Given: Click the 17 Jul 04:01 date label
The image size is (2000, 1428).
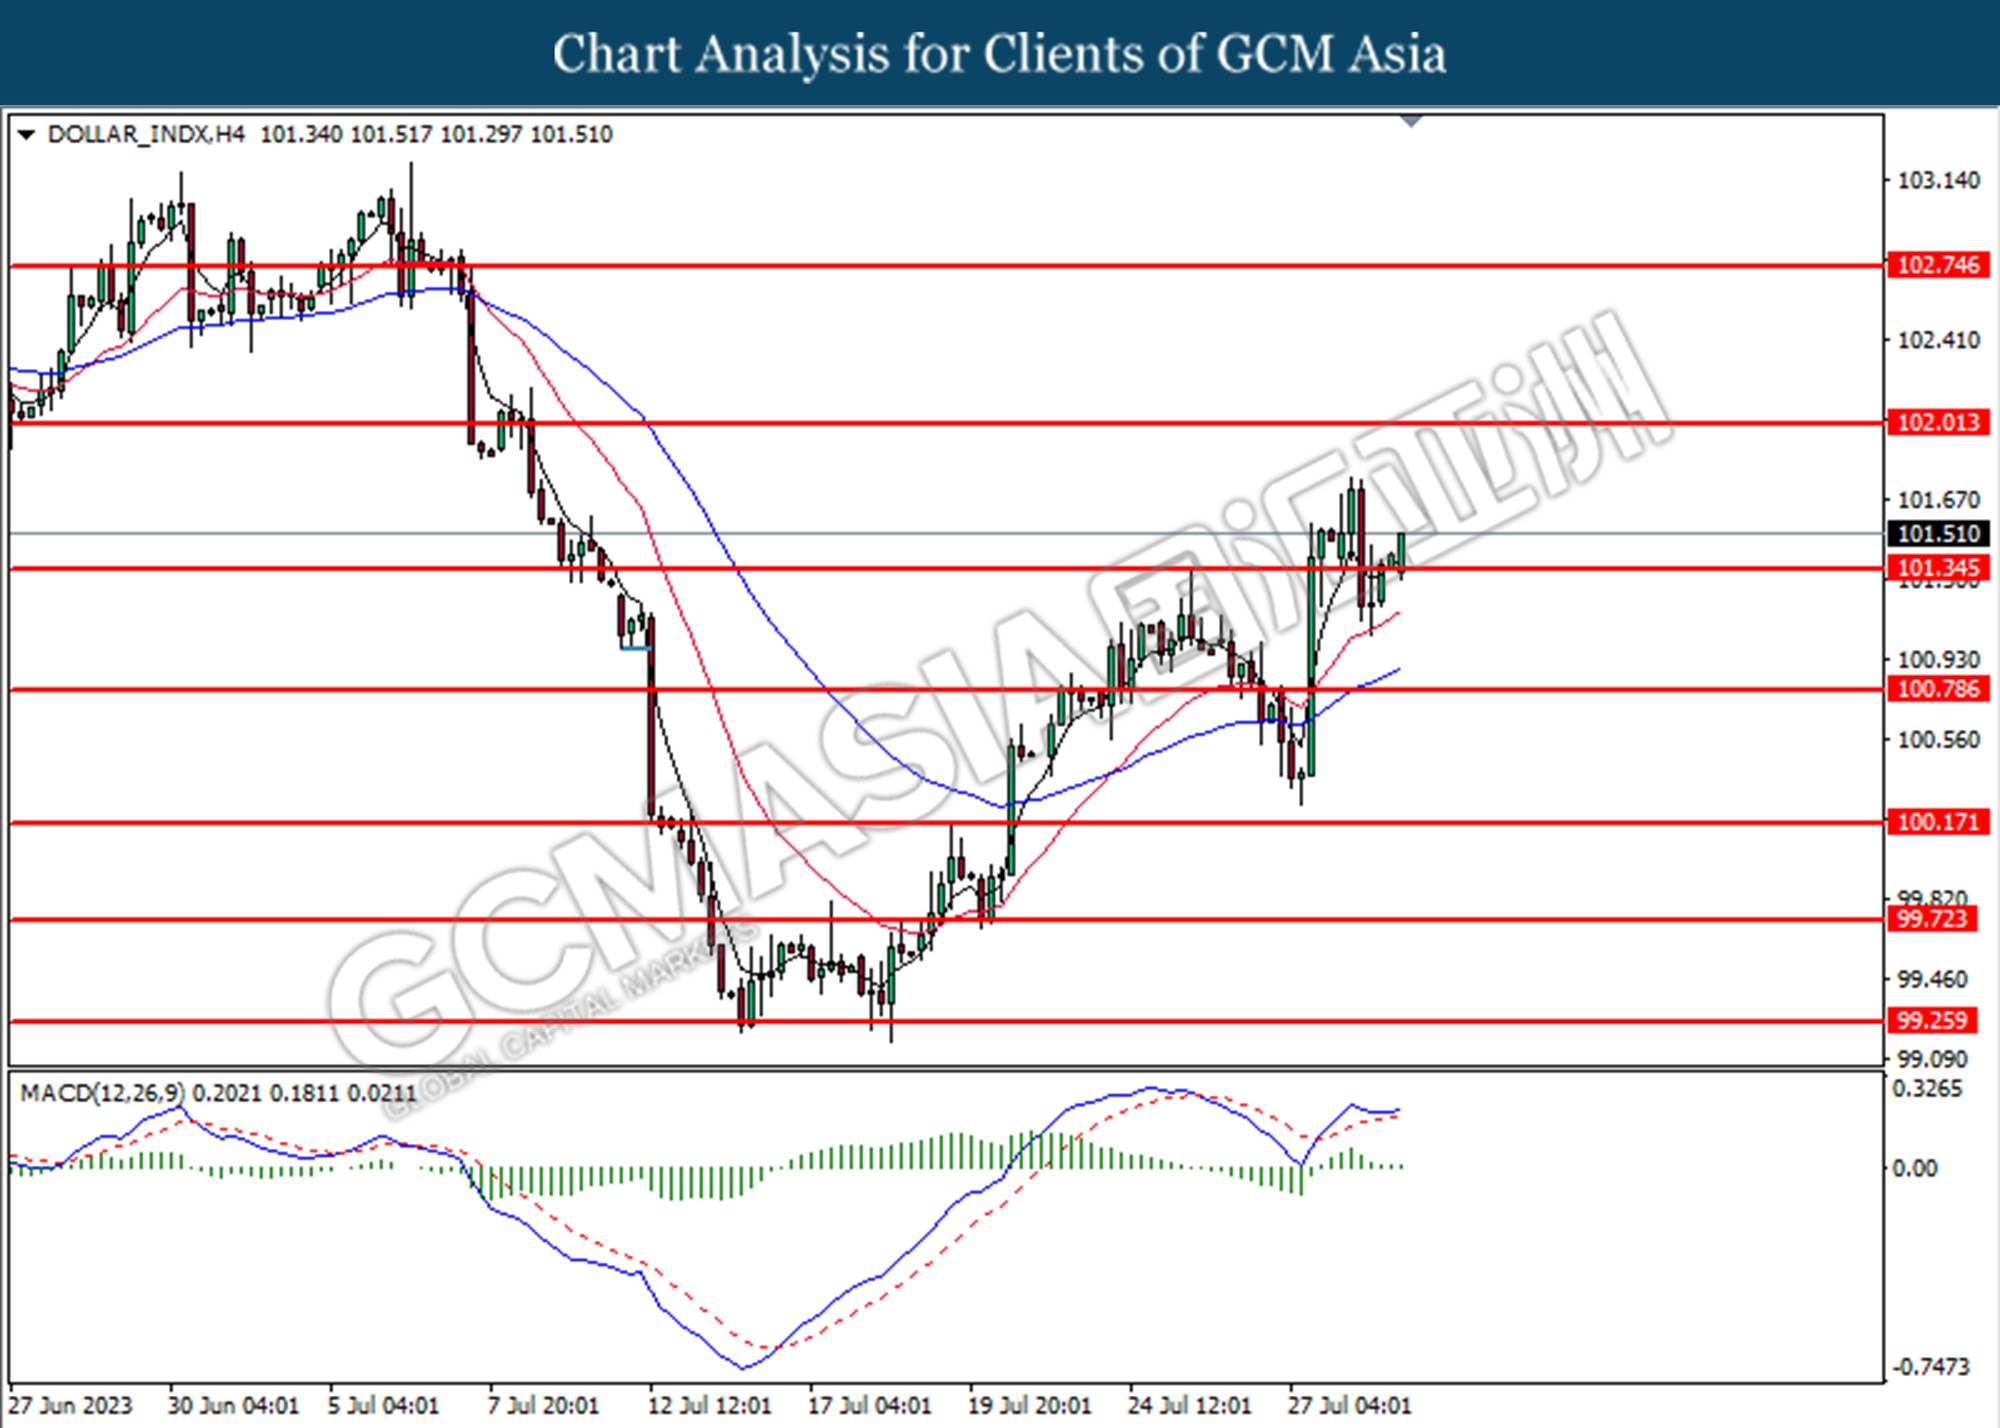Looking at the screenshot, I should coord(869,1405).
